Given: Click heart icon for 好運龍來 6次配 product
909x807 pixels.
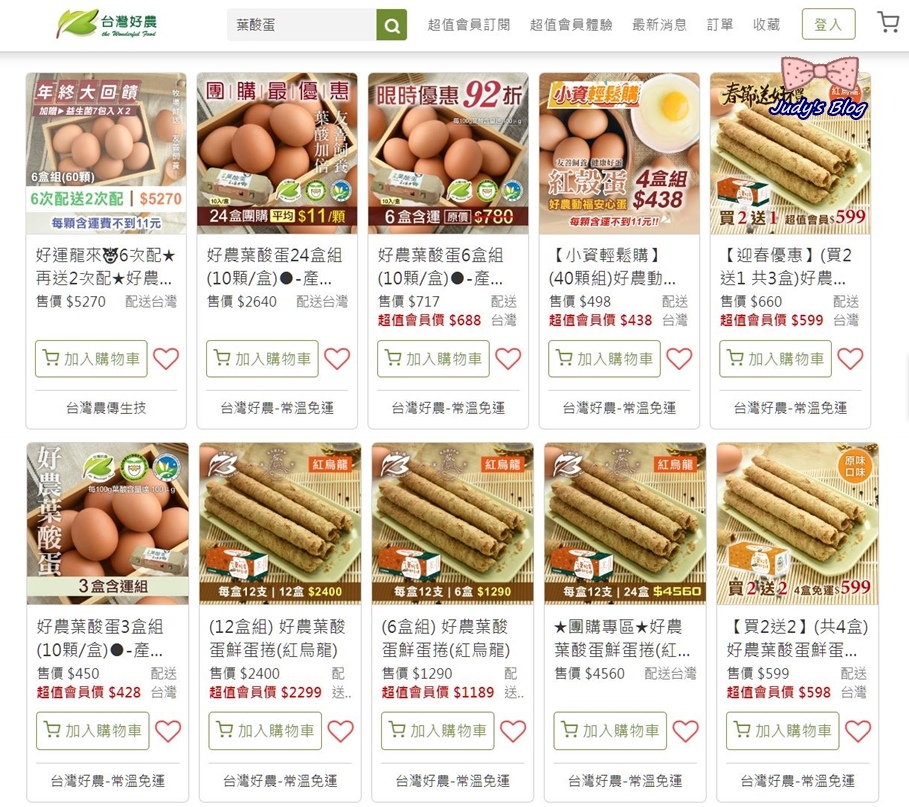Looking at the screenshot, I should (x=166, y=359).
